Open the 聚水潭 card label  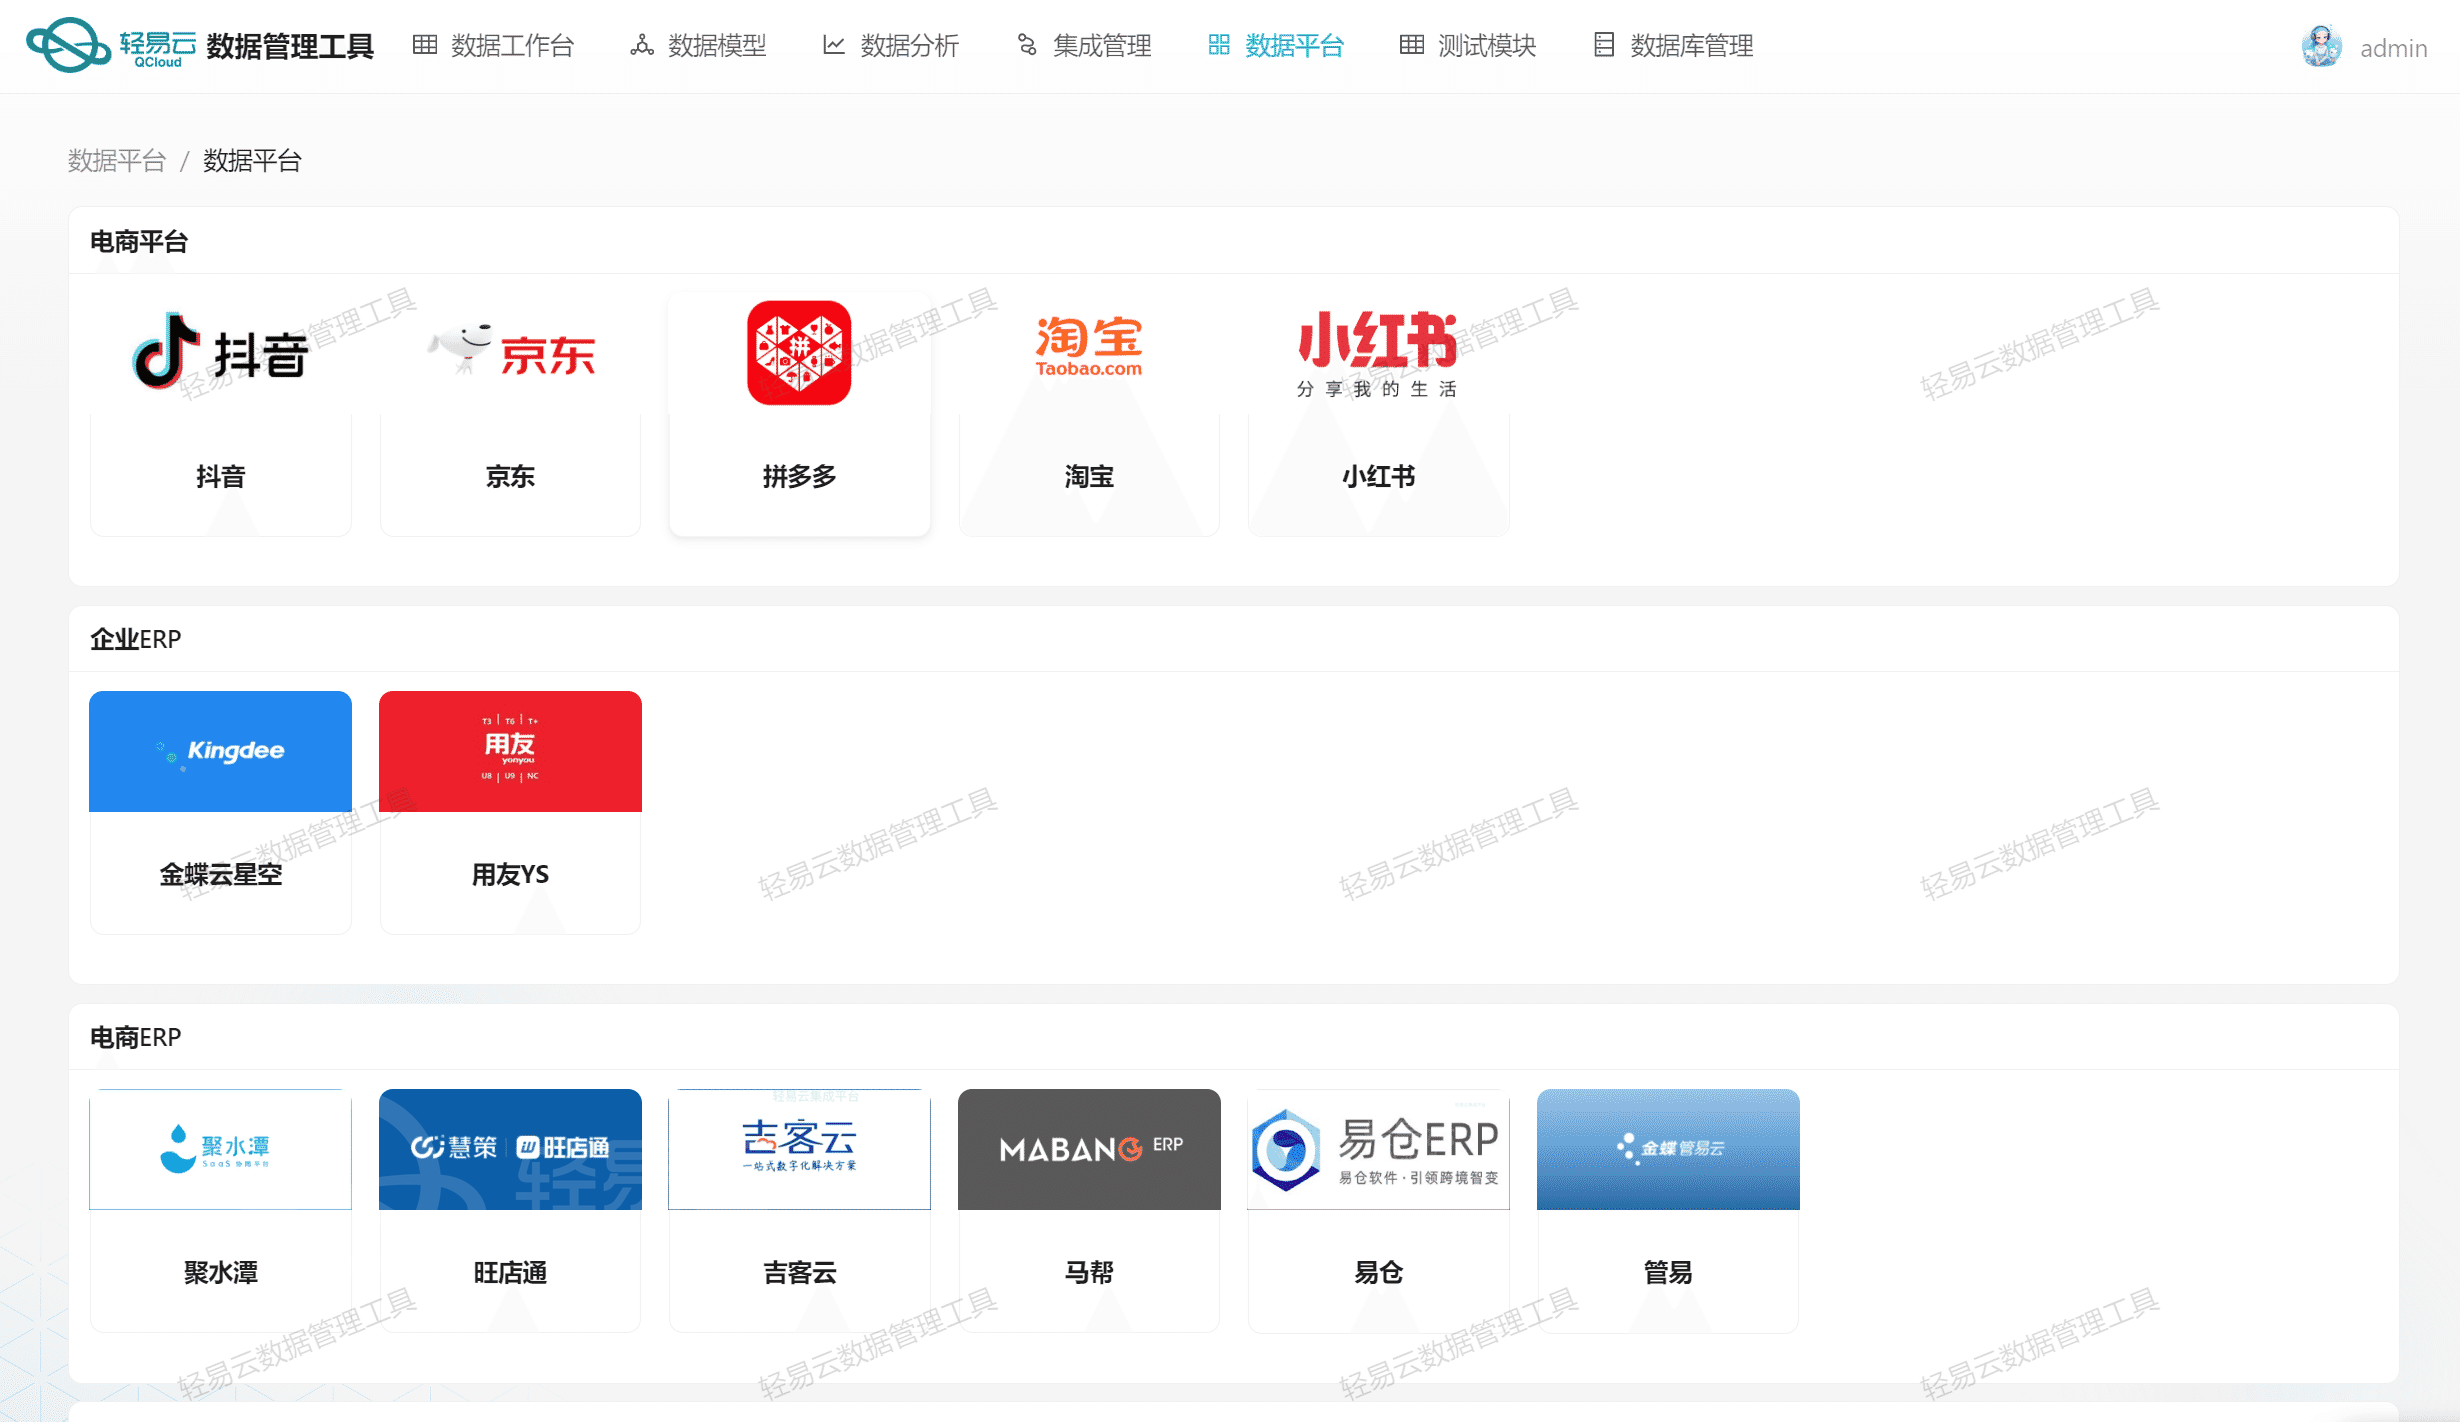(221, 1273)
